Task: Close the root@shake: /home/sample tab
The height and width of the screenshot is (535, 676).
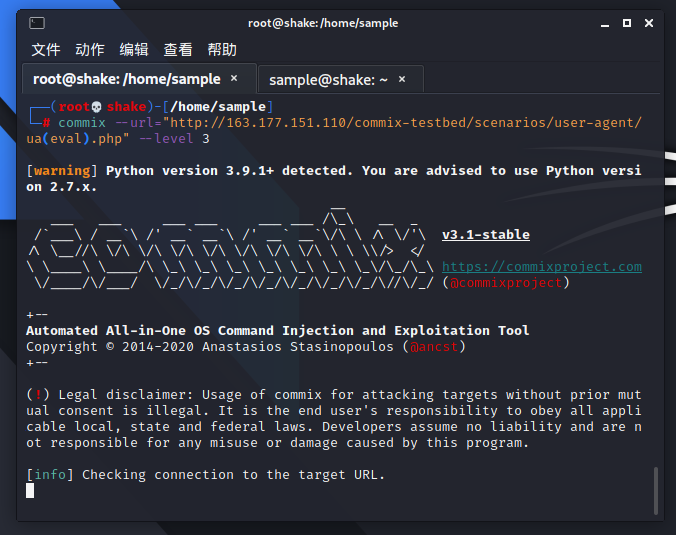Action: coord(234,78)
